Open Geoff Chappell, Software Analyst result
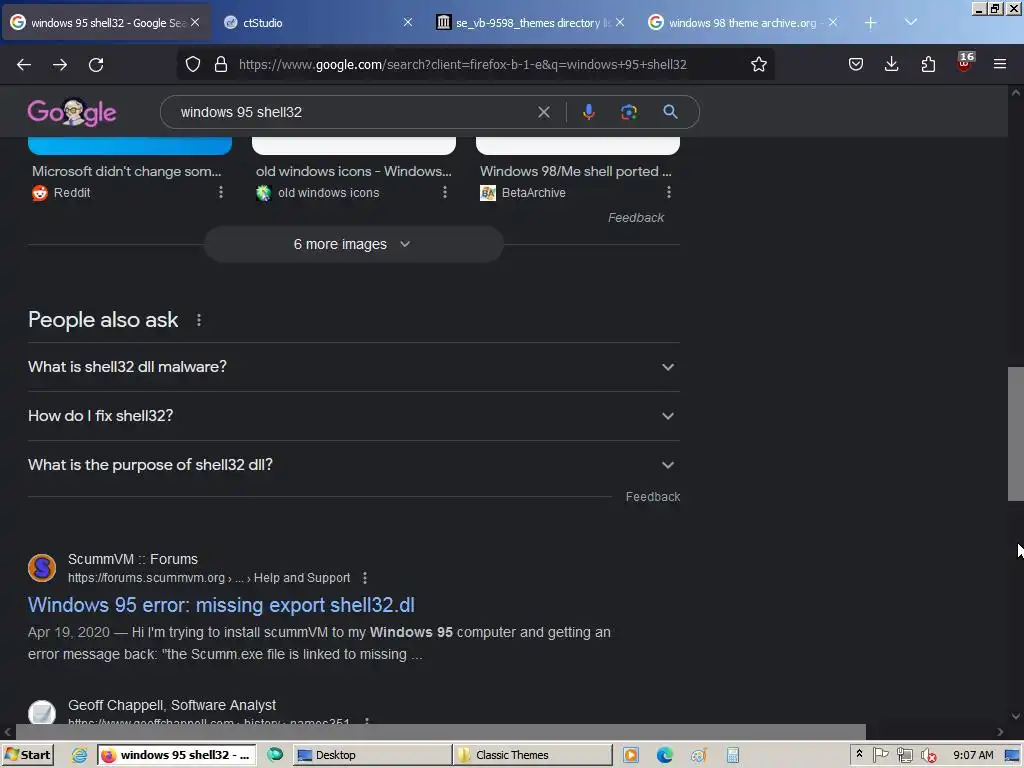The image size is (1024, 768). 172,705
